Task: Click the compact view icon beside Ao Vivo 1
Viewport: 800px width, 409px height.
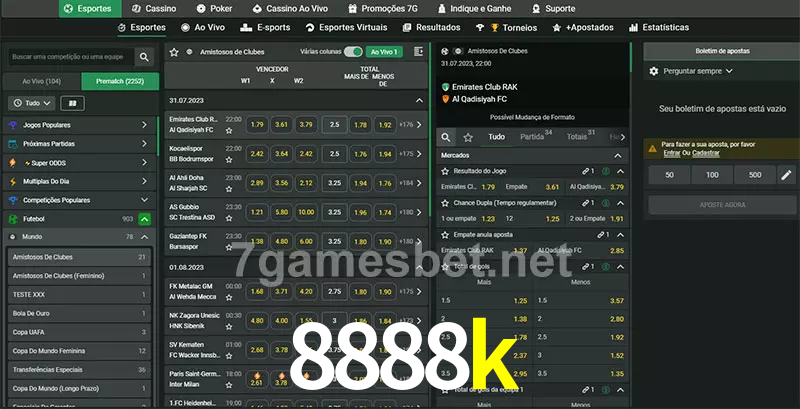Action: tap(417, 51)
